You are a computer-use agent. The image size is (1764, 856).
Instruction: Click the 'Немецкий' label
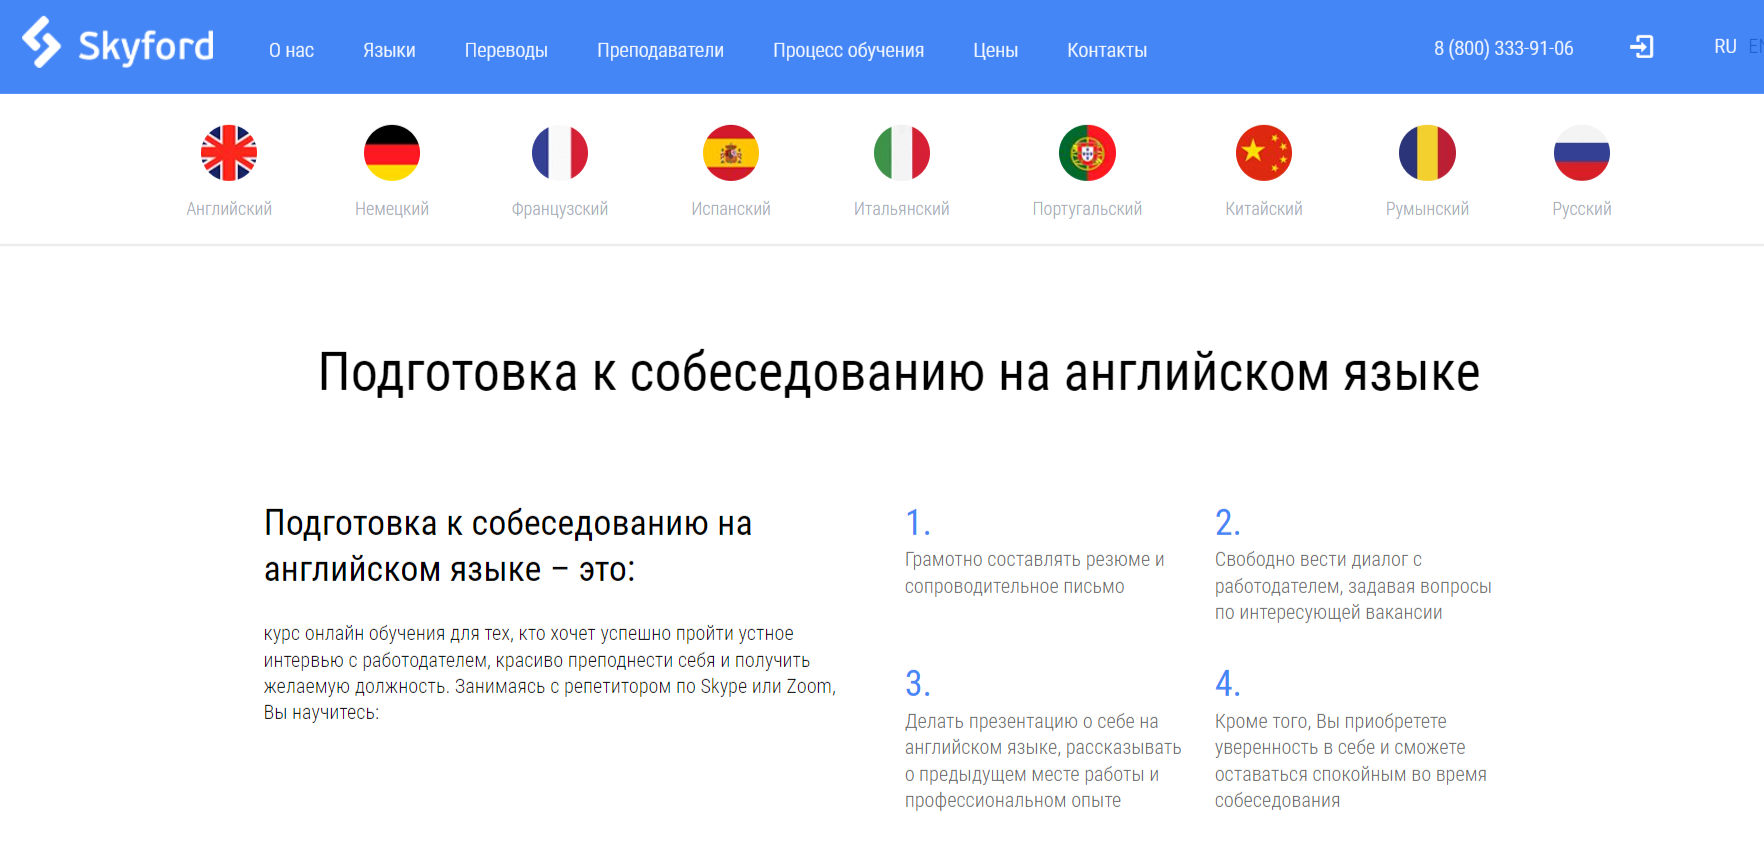coord(392,209)
